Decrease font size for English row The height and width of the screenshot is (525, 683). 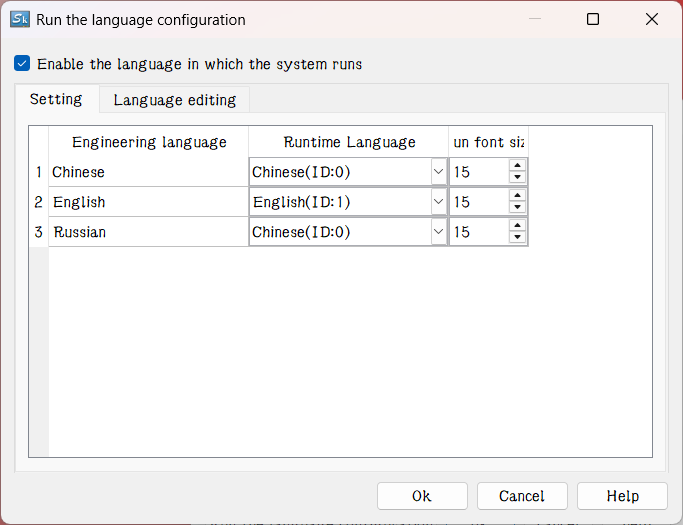(517, 208)
